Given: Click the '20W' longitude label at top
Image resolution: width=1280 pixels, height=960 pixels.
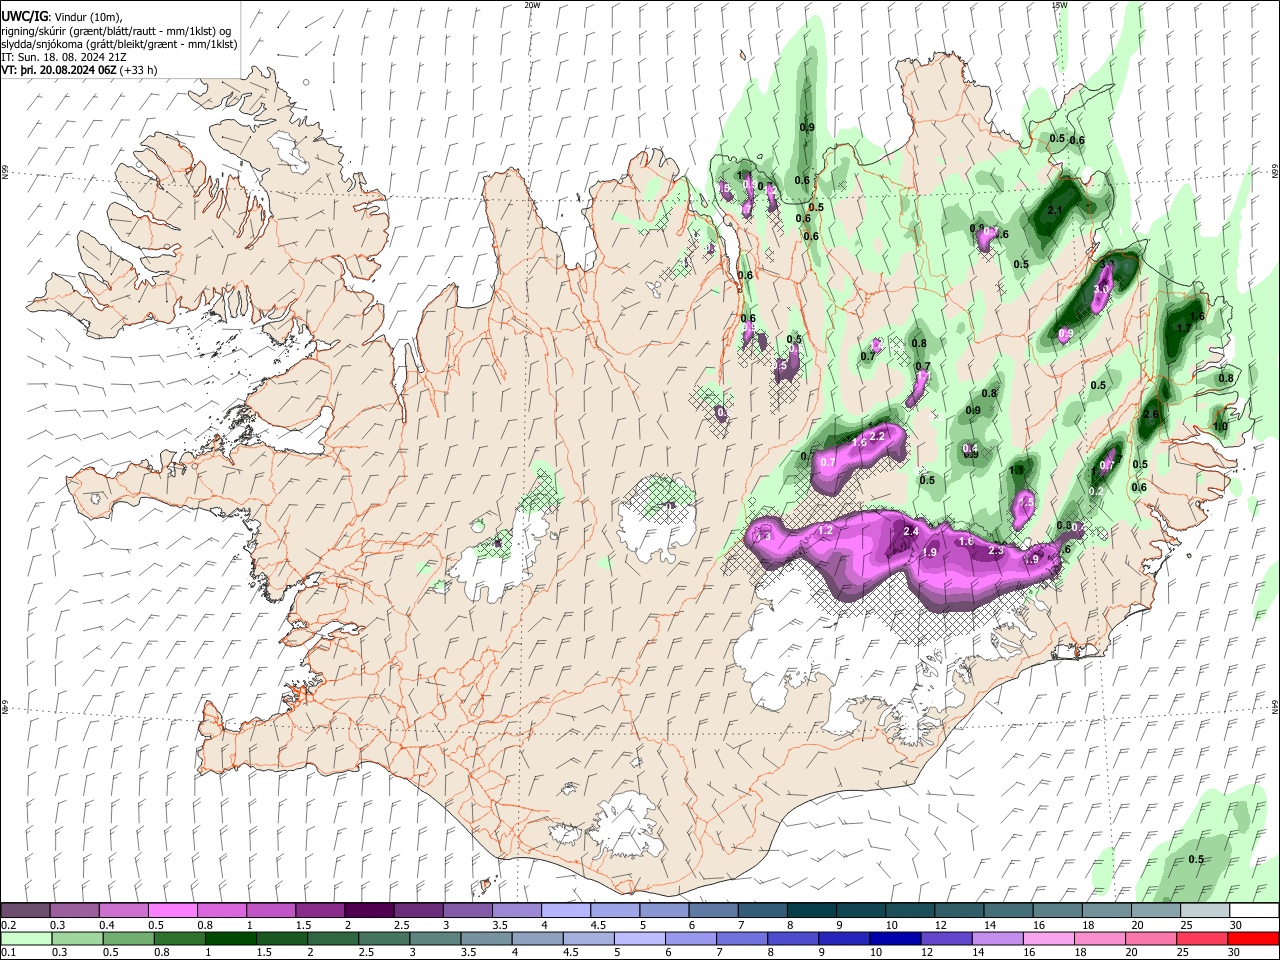Looking at the screenshot, I should [532, 4].
